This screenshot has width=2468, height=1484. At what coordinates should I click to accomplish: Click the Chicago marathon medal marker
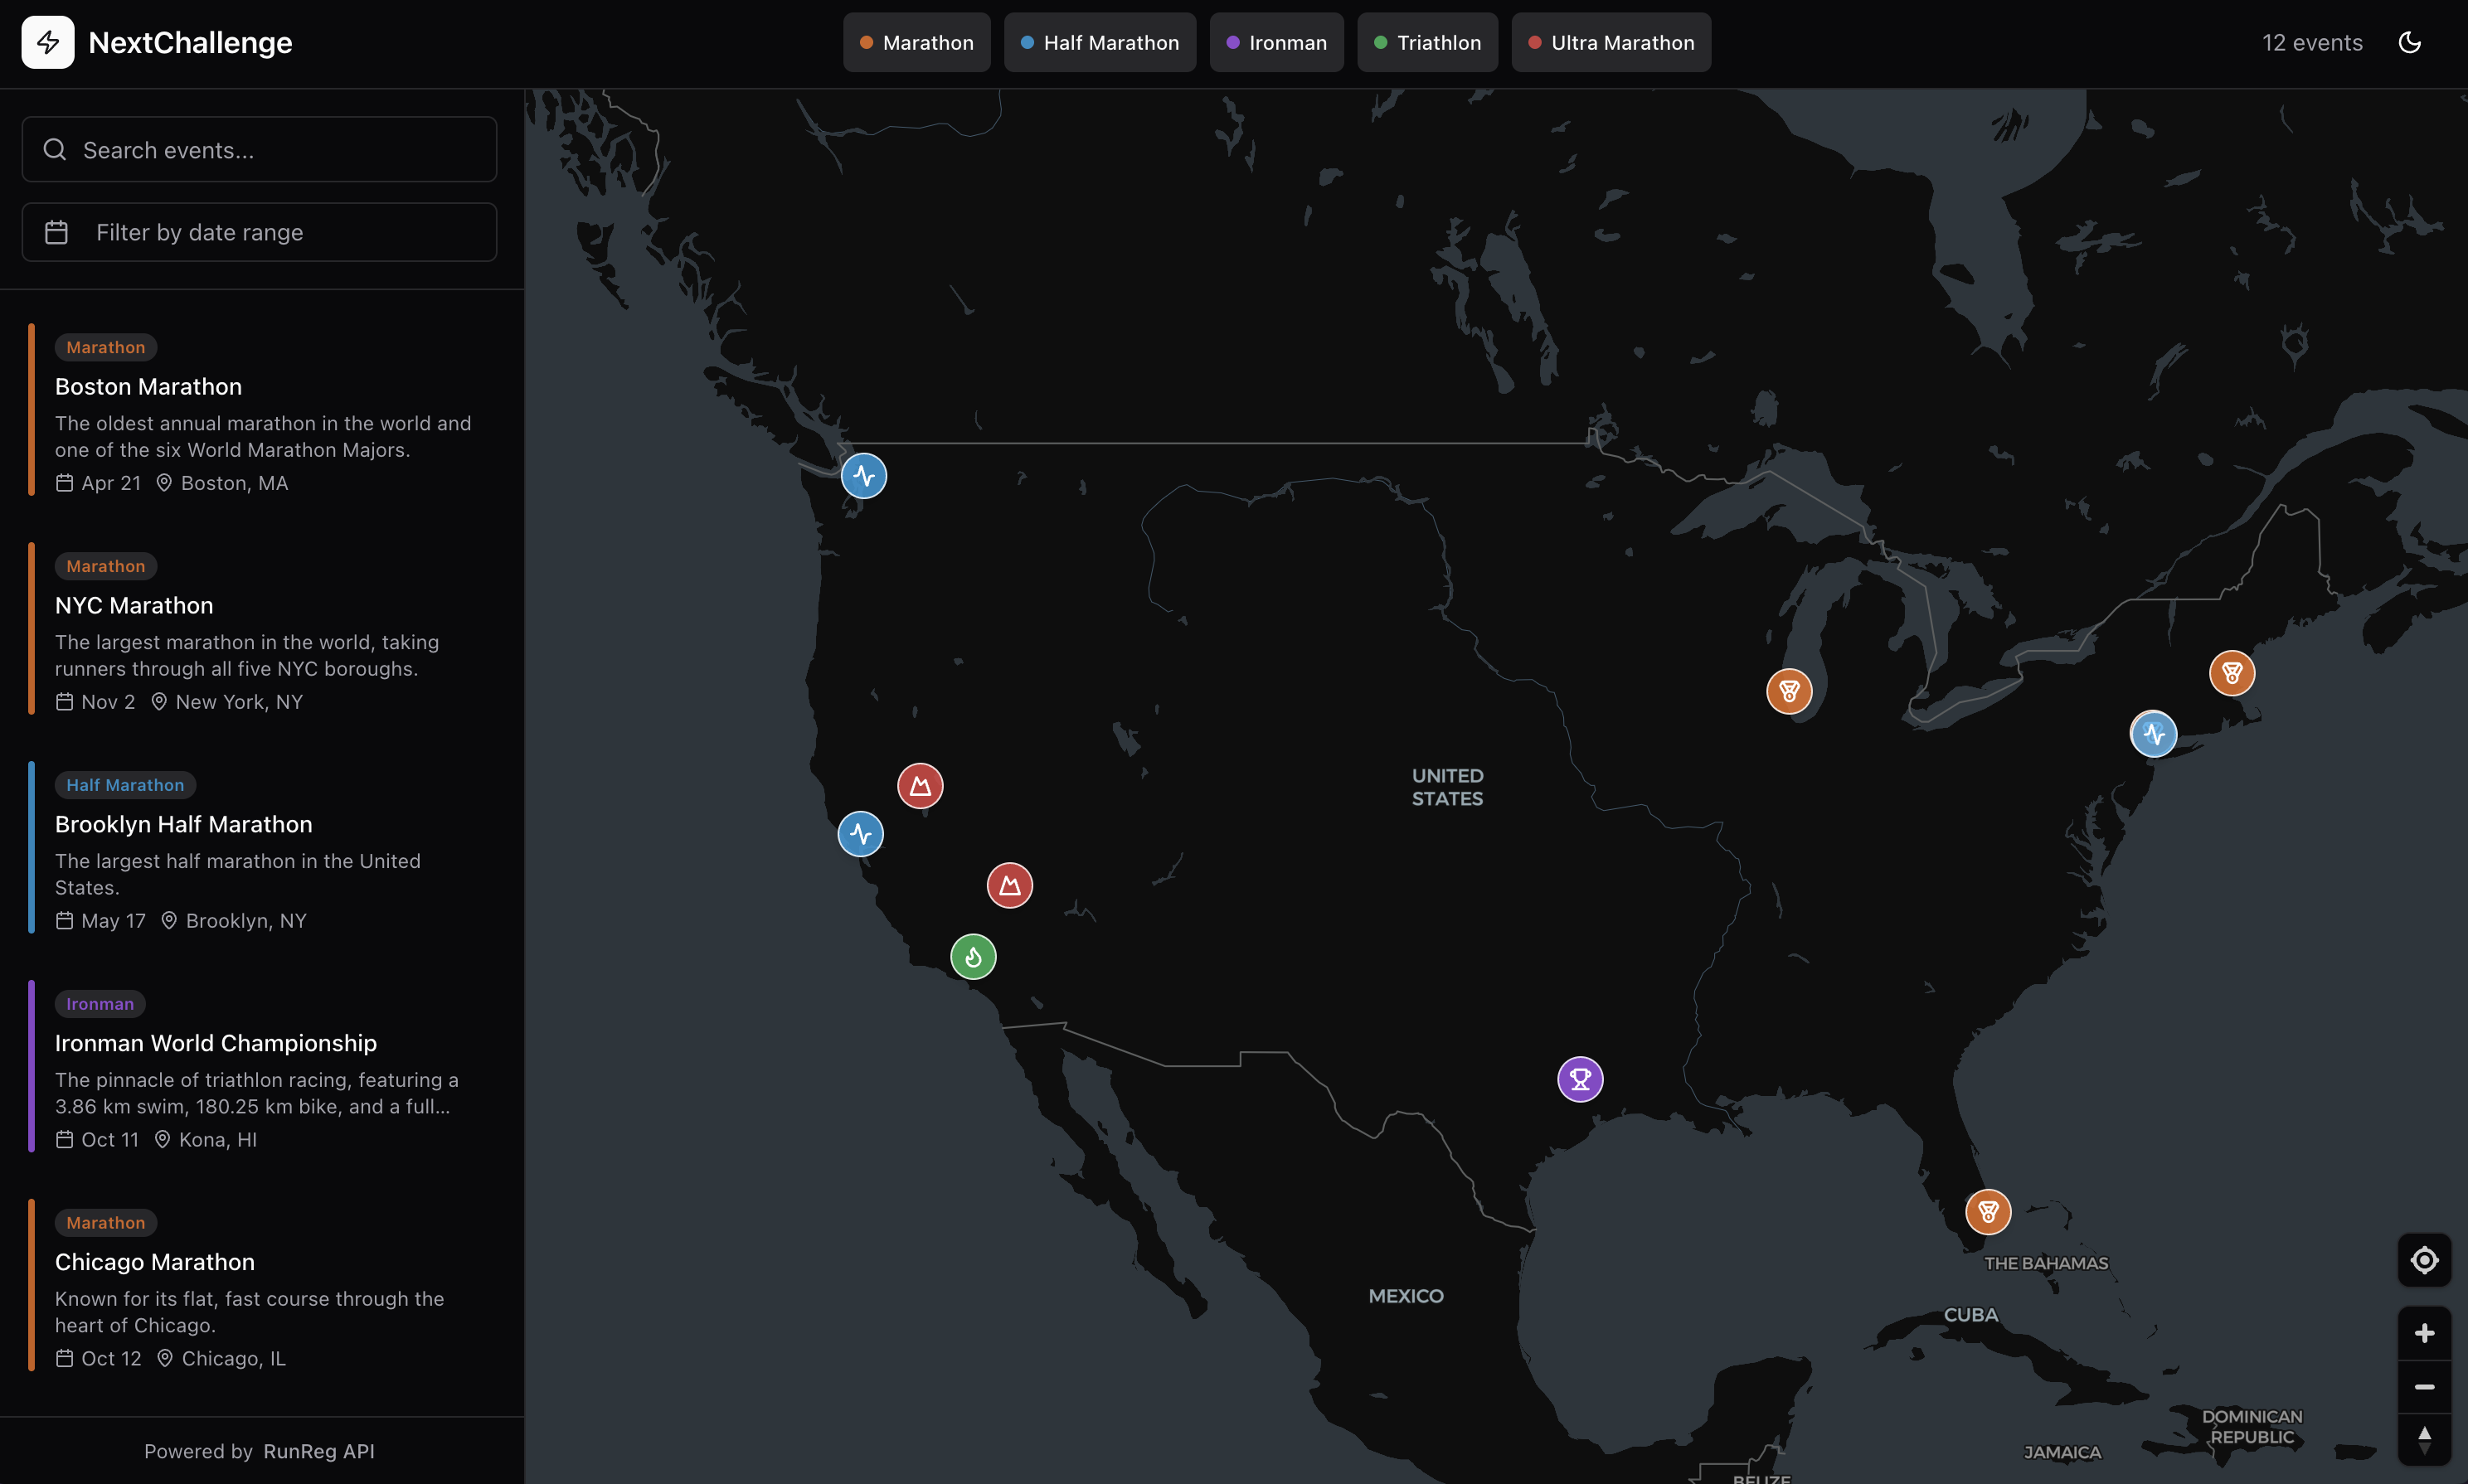pos(1789,691)
